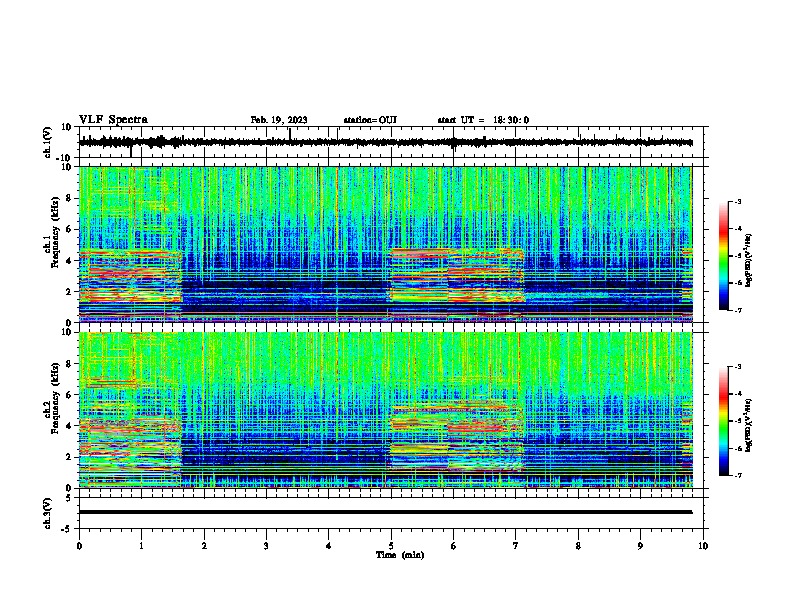Click the "8" kHz tick on ch.1 frequency axis
The height and width of the screenshot is (612, 792).
[x=69, y=198]
